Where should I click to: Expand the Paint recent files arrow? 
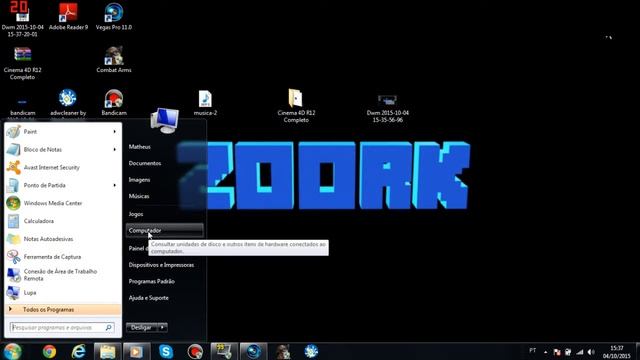(115, 131)
